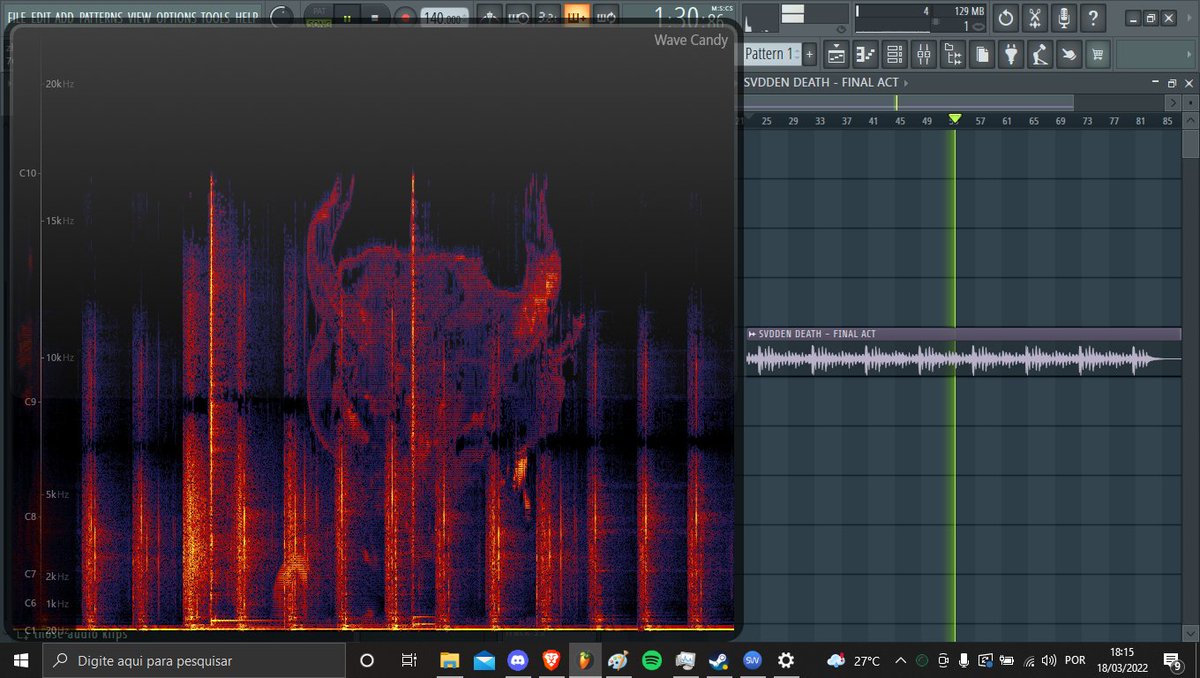The image size is (1200, 678).
Task: Toggle the countdown before recording
Action: 547,17
